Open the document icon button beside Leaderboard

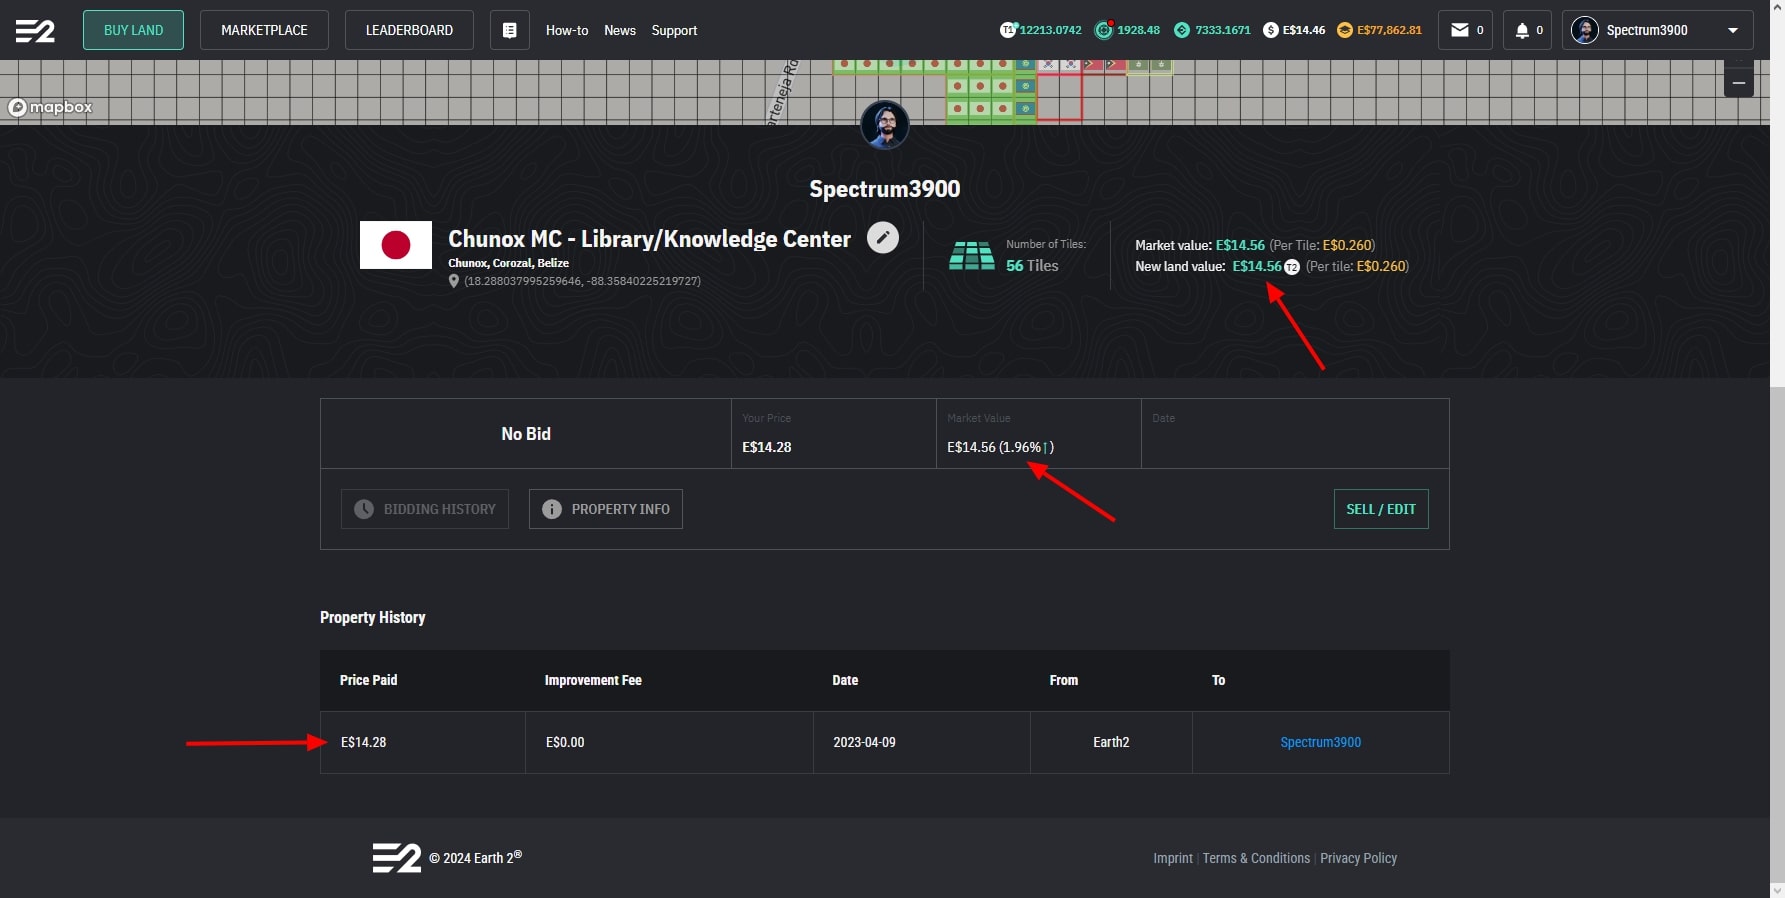click(509, 30)
